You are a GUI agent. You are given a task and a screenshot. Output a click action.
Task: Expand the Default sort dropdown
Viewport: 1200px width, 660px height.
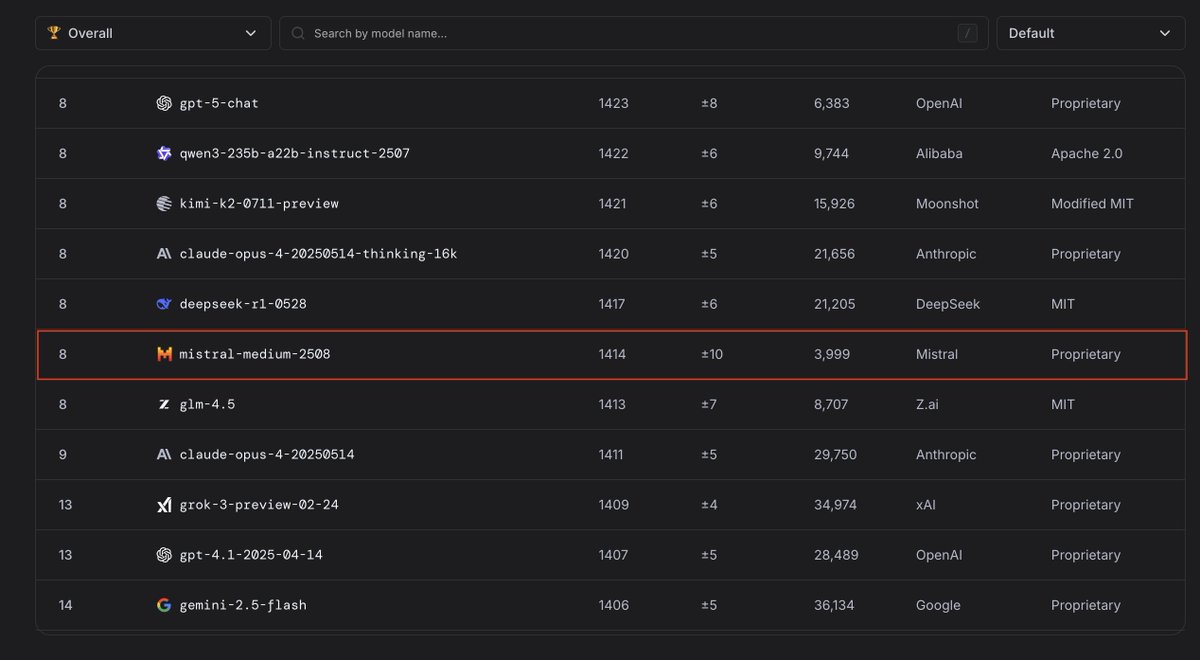[x=1091, y=33]
